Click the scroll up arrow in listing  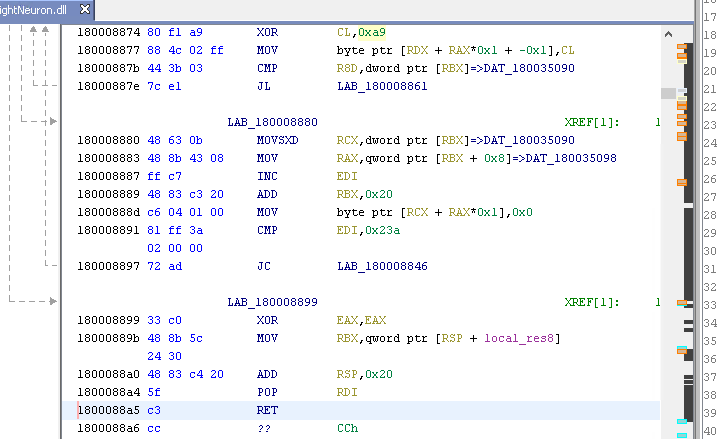(668, 34)
